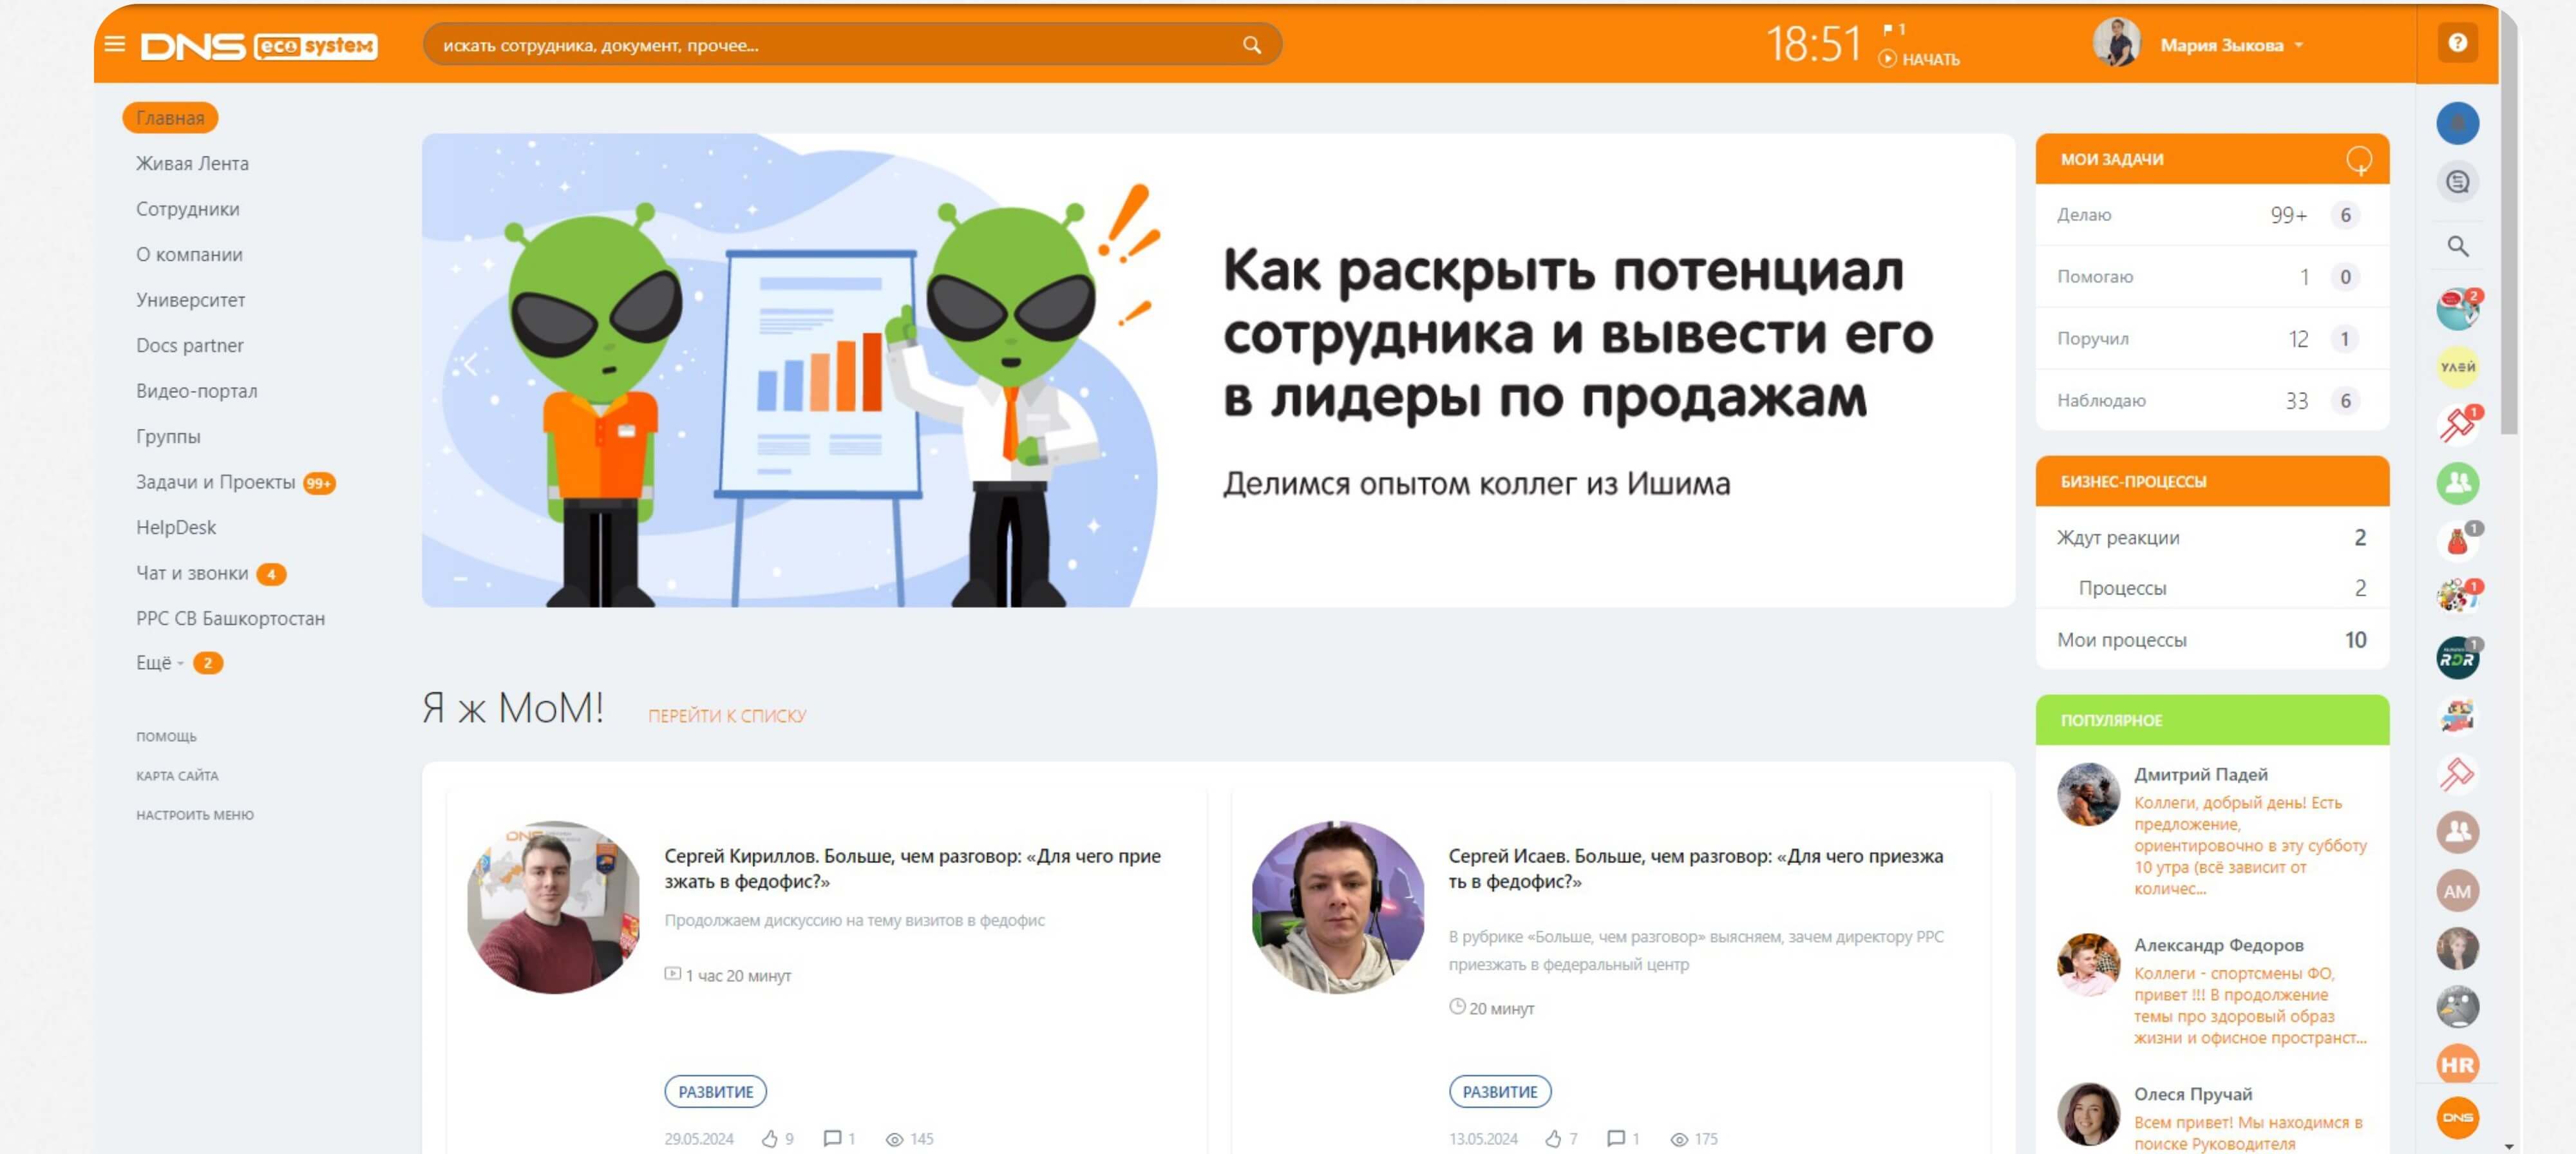This screenshot has height=1154, width=2576.
Task: Open the brown group chat icon
Action: 2457,832
